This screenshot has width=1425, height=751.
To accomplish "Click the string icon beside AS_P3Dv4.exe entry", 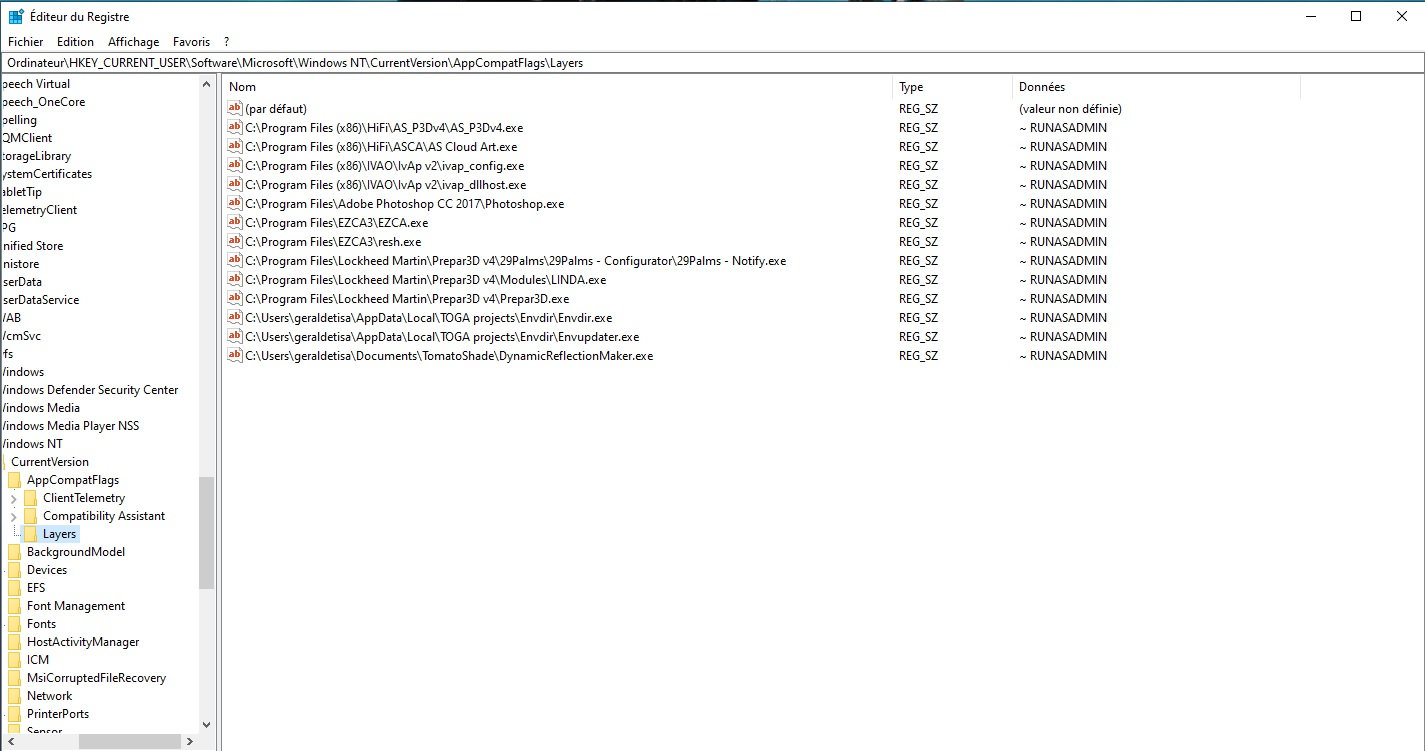I will (x=235, y=127).
